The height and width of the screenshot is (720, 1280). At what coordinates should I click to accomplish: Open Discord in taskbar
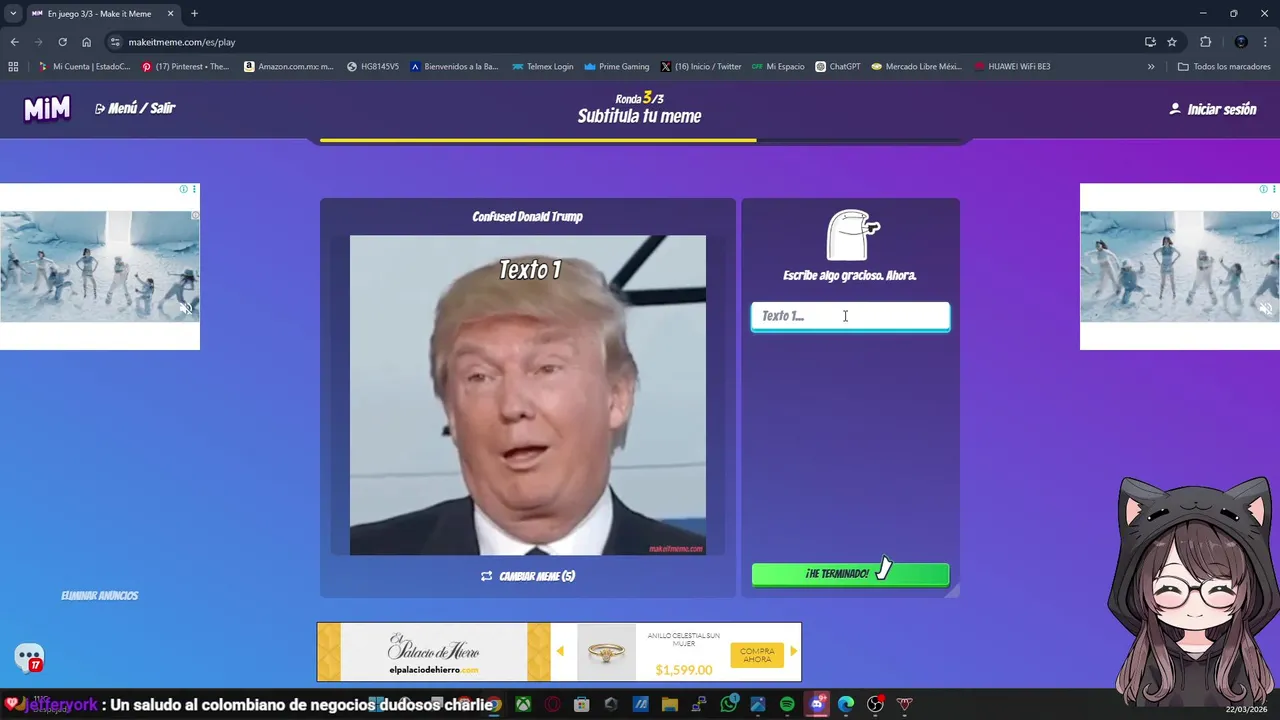pyautogui.click(x=817, y=704)
